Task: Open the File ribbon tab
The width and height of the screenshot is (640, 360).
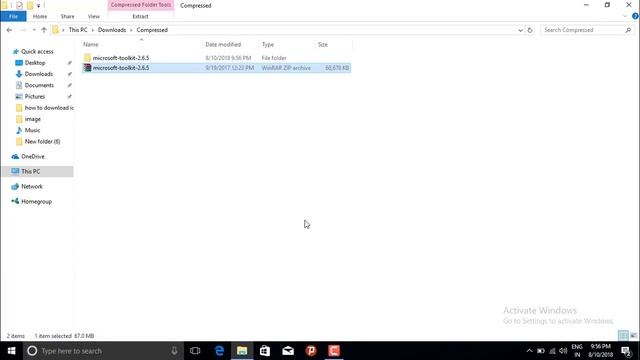Action: click(13, 16)
